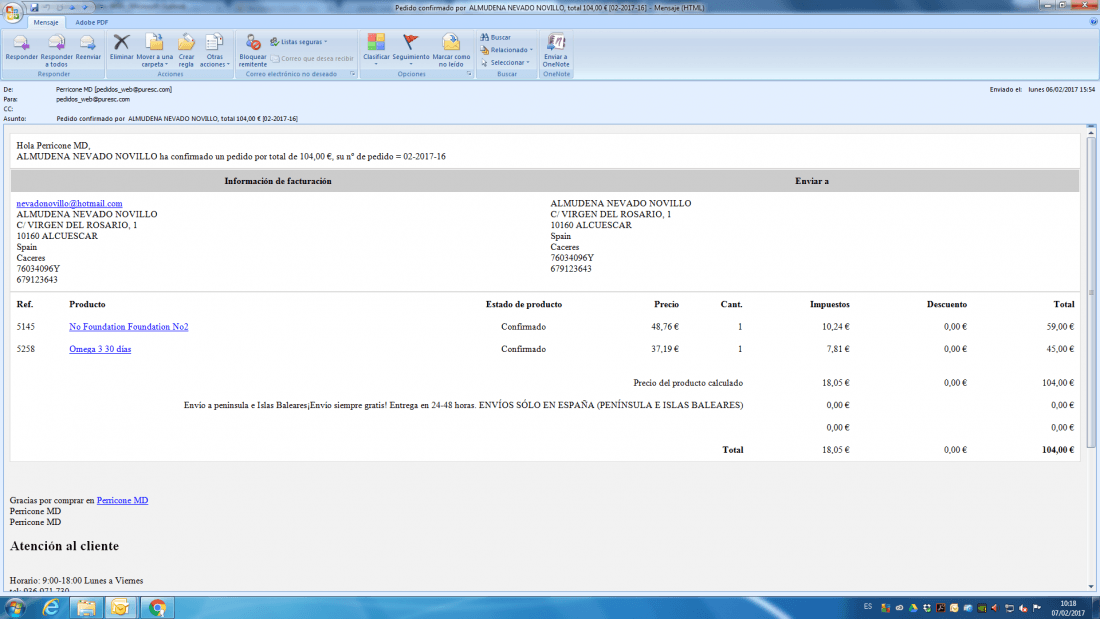The image size is (1100, 619).
Task: Click recipient pedidos_web@puresc.com in Para field
Action: point(93,100)
